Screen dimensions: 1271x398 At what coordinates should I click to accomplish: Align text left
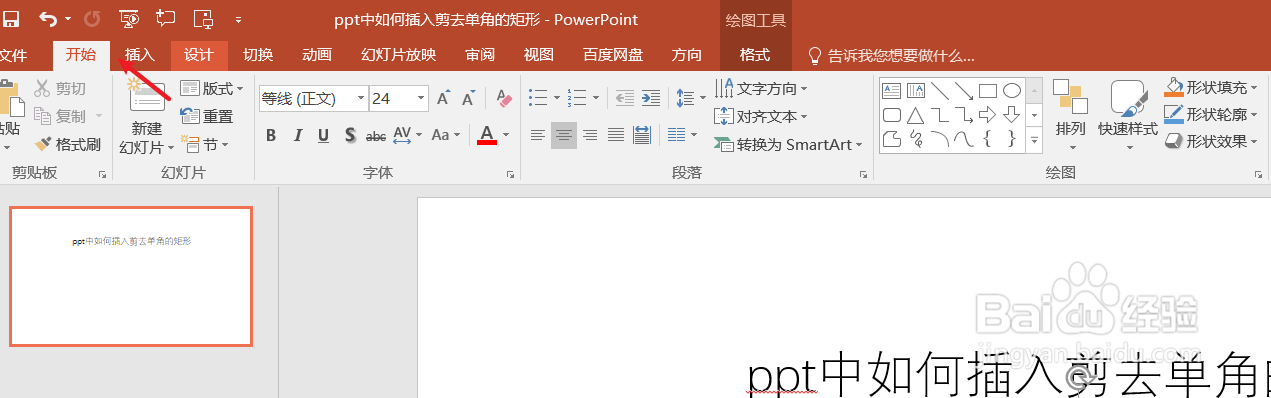click(x=538, y=135)
